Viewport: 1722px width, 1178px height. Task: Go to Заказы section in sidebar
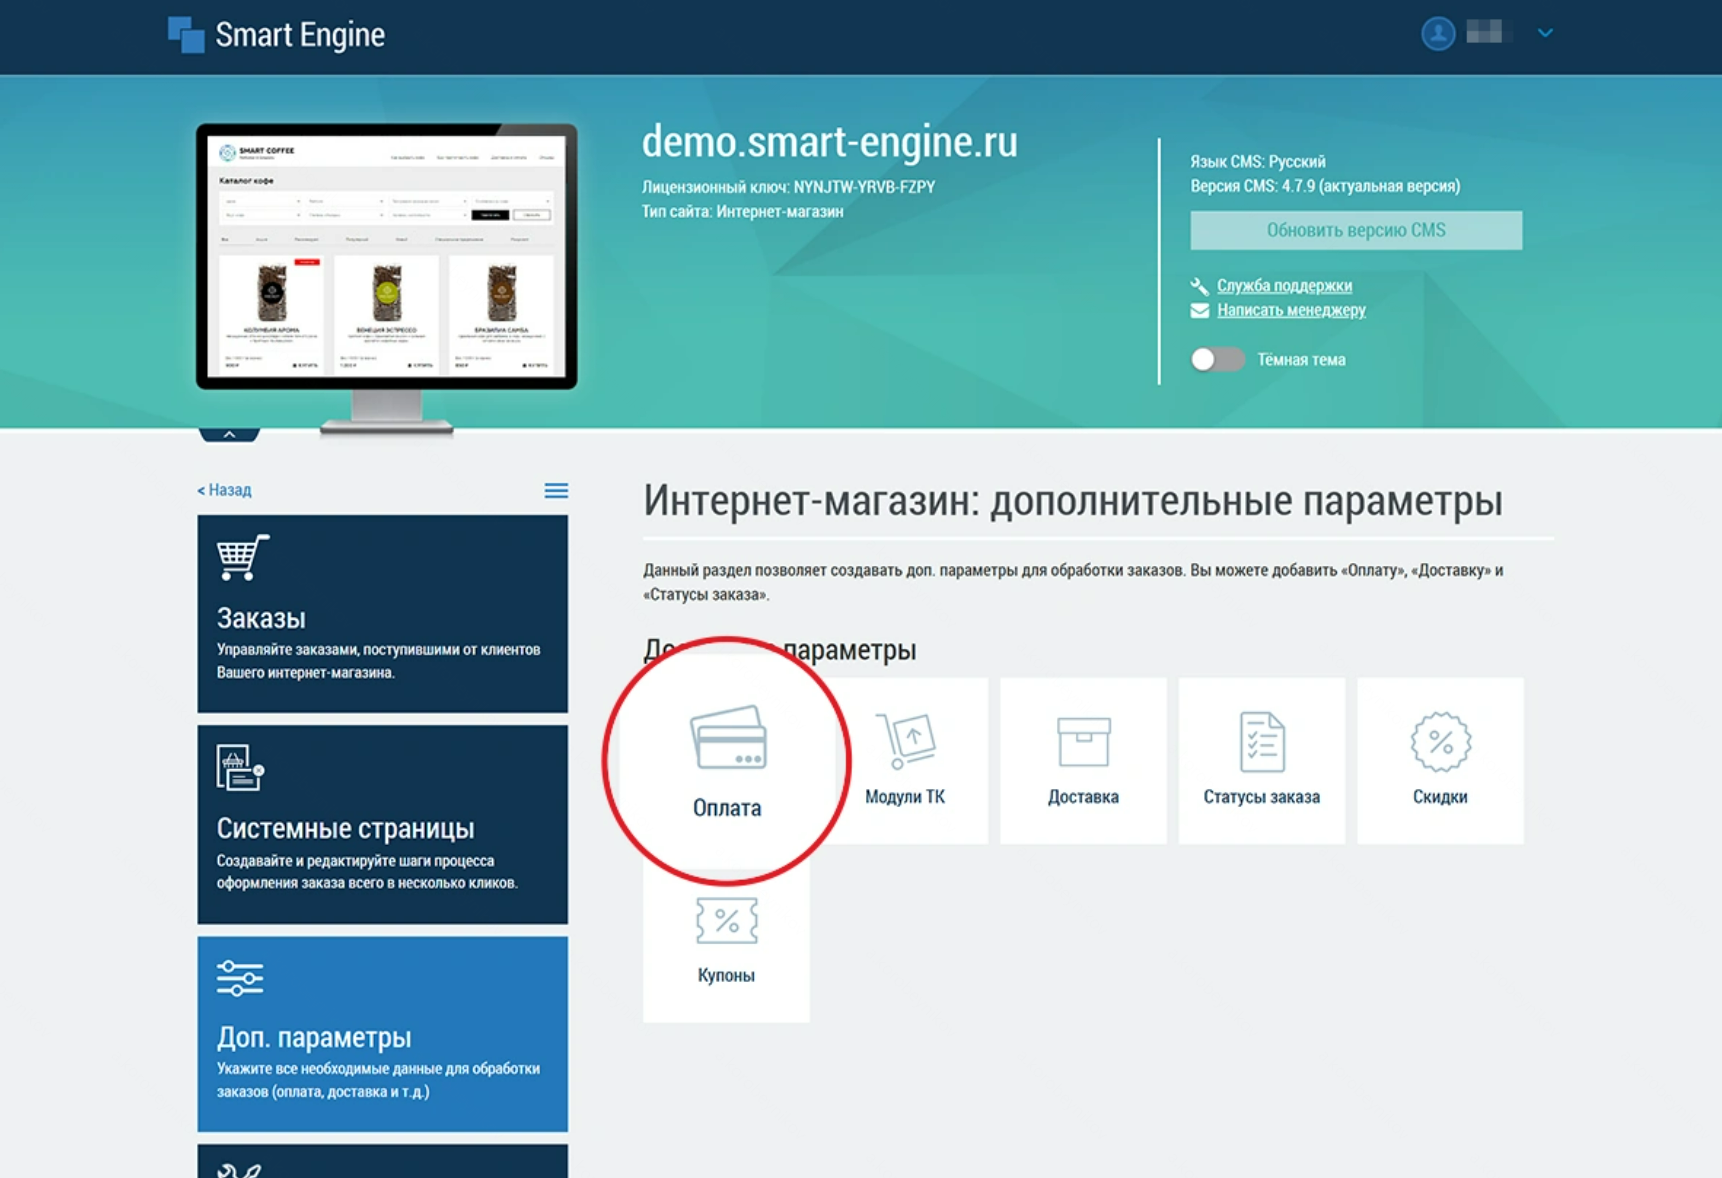(382, 613)
